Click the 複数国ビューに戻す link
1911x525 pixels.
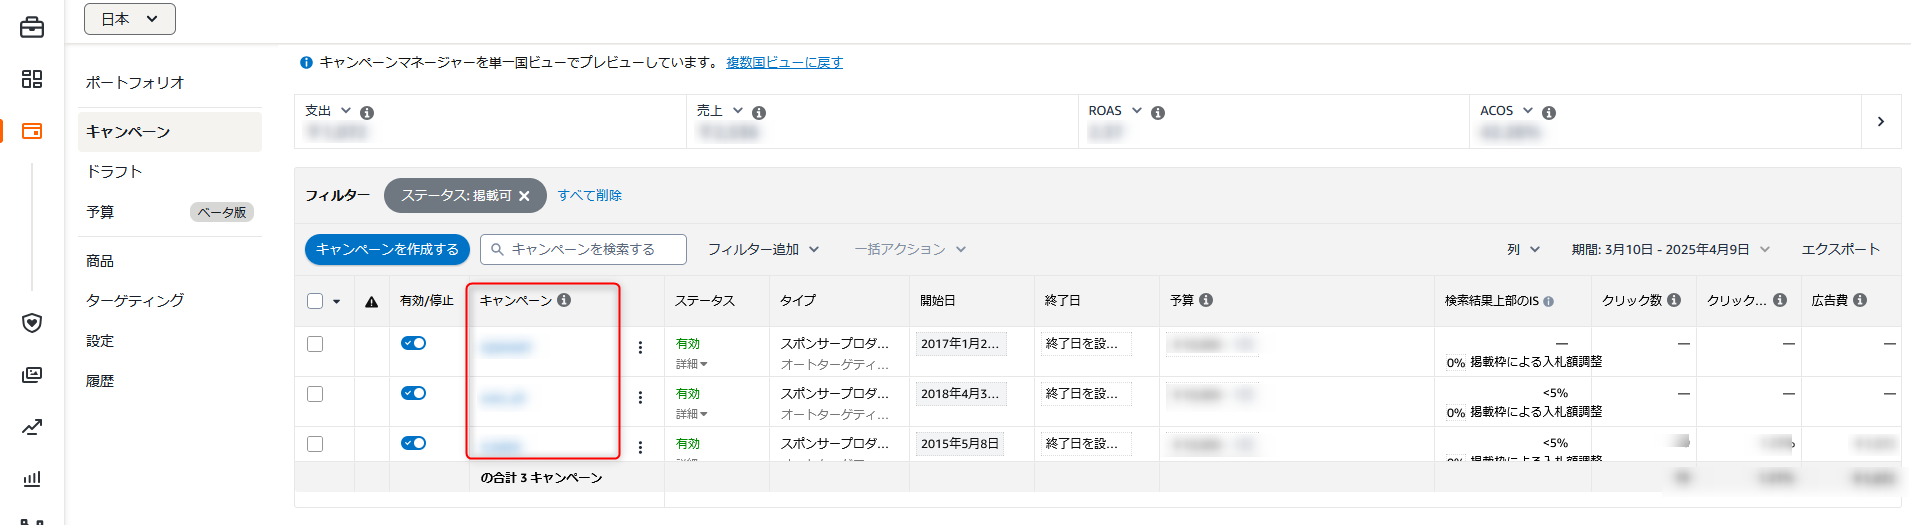784,62
